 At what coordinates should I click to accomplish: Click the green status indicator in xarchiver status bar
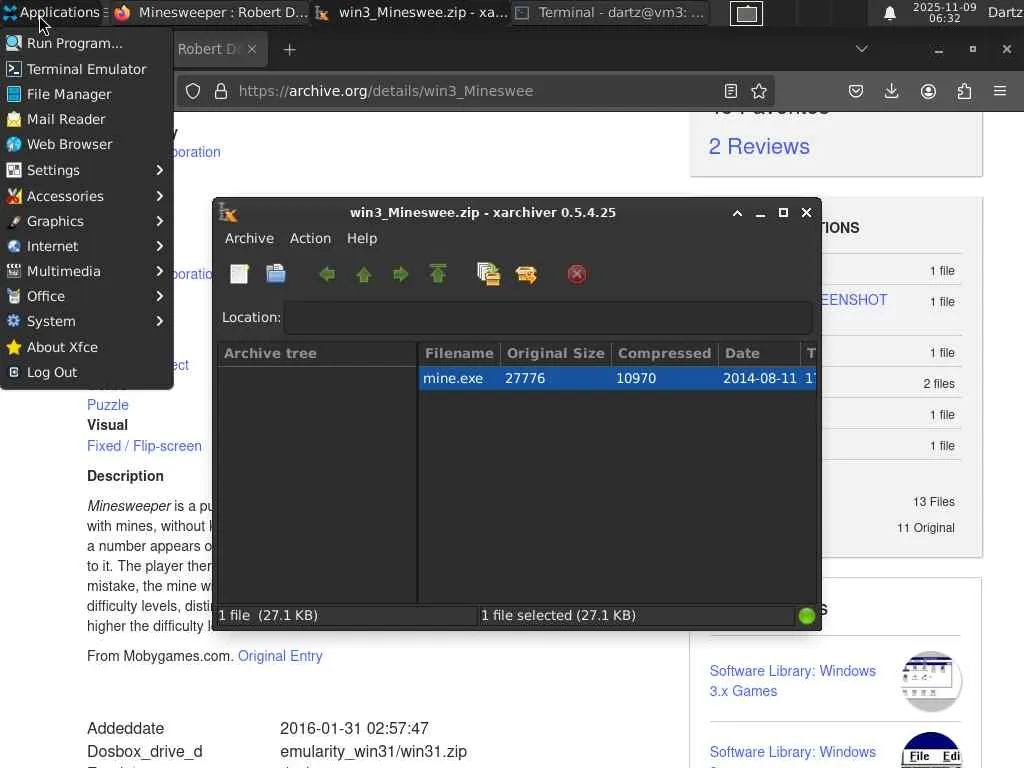[x=807, y=615]
